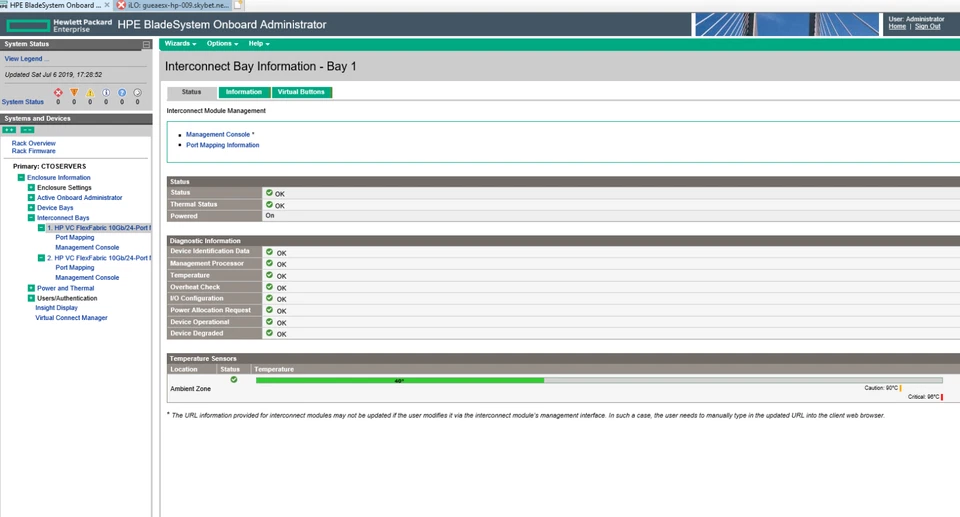Viewport: 960px width, 517px height.
Task: Select Port Mapping under bay 2
Action: coord(75,268)
